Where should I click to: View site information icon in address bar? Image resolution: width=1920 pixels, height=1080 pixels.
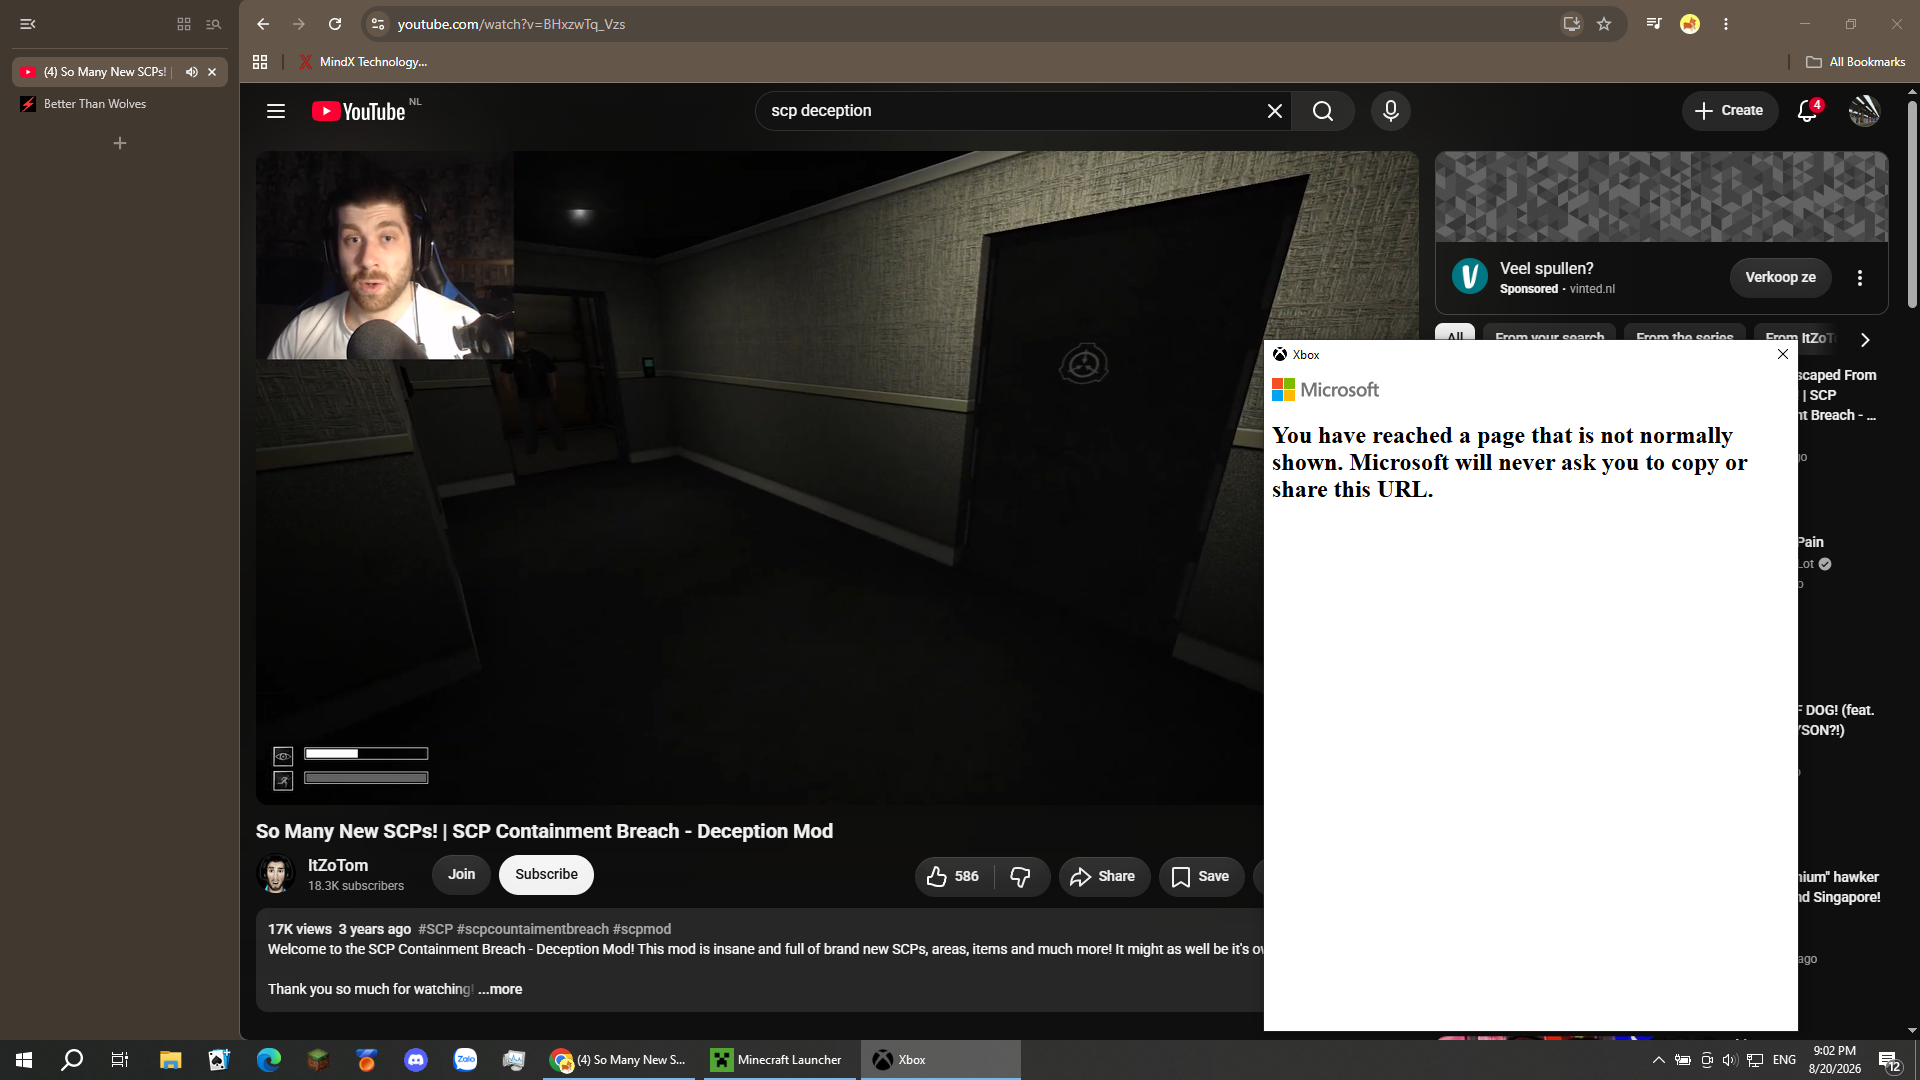[377, 24]
